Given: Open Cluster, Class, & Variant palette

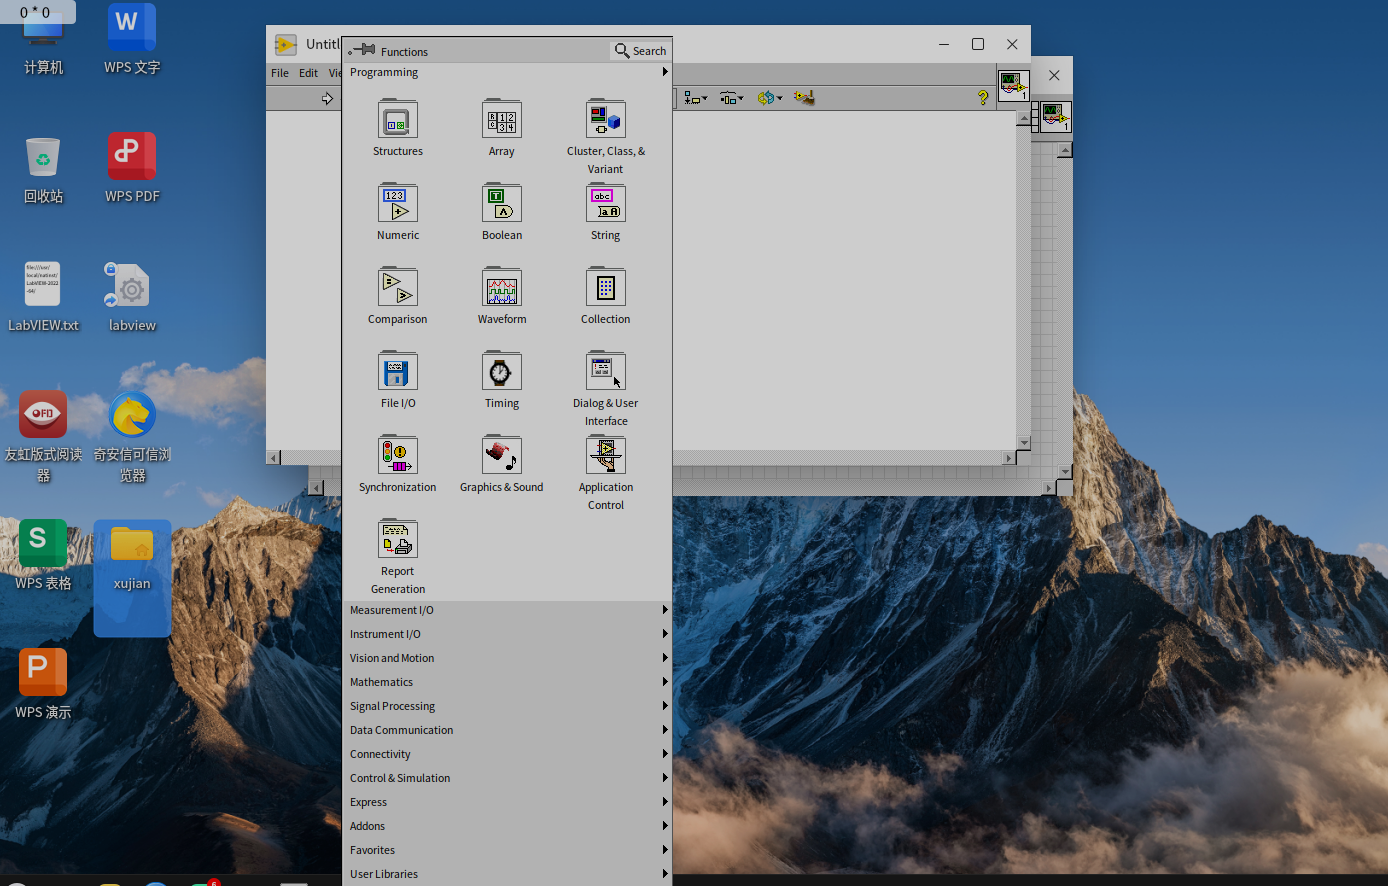Looking at the screenshot, I should pyautogui.click(x=606, y=119).
